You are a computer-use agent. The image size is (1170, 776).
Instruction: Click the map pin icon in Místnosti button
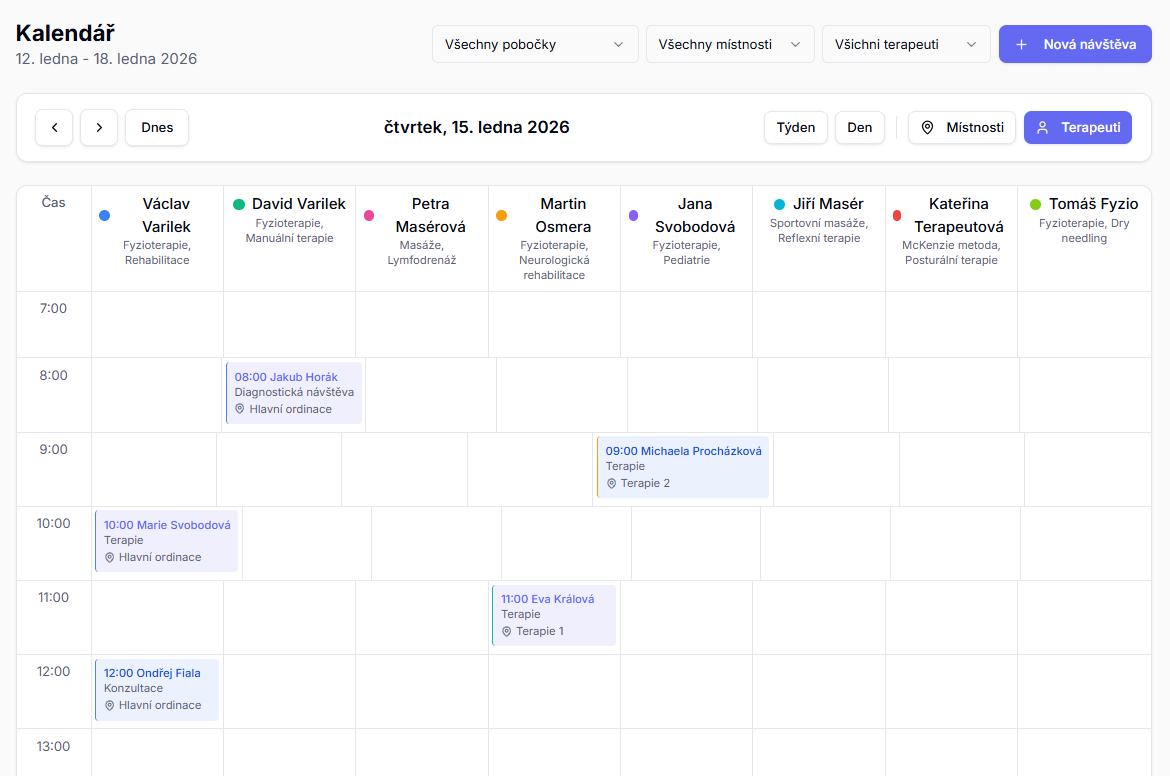(x=927, y=128)
